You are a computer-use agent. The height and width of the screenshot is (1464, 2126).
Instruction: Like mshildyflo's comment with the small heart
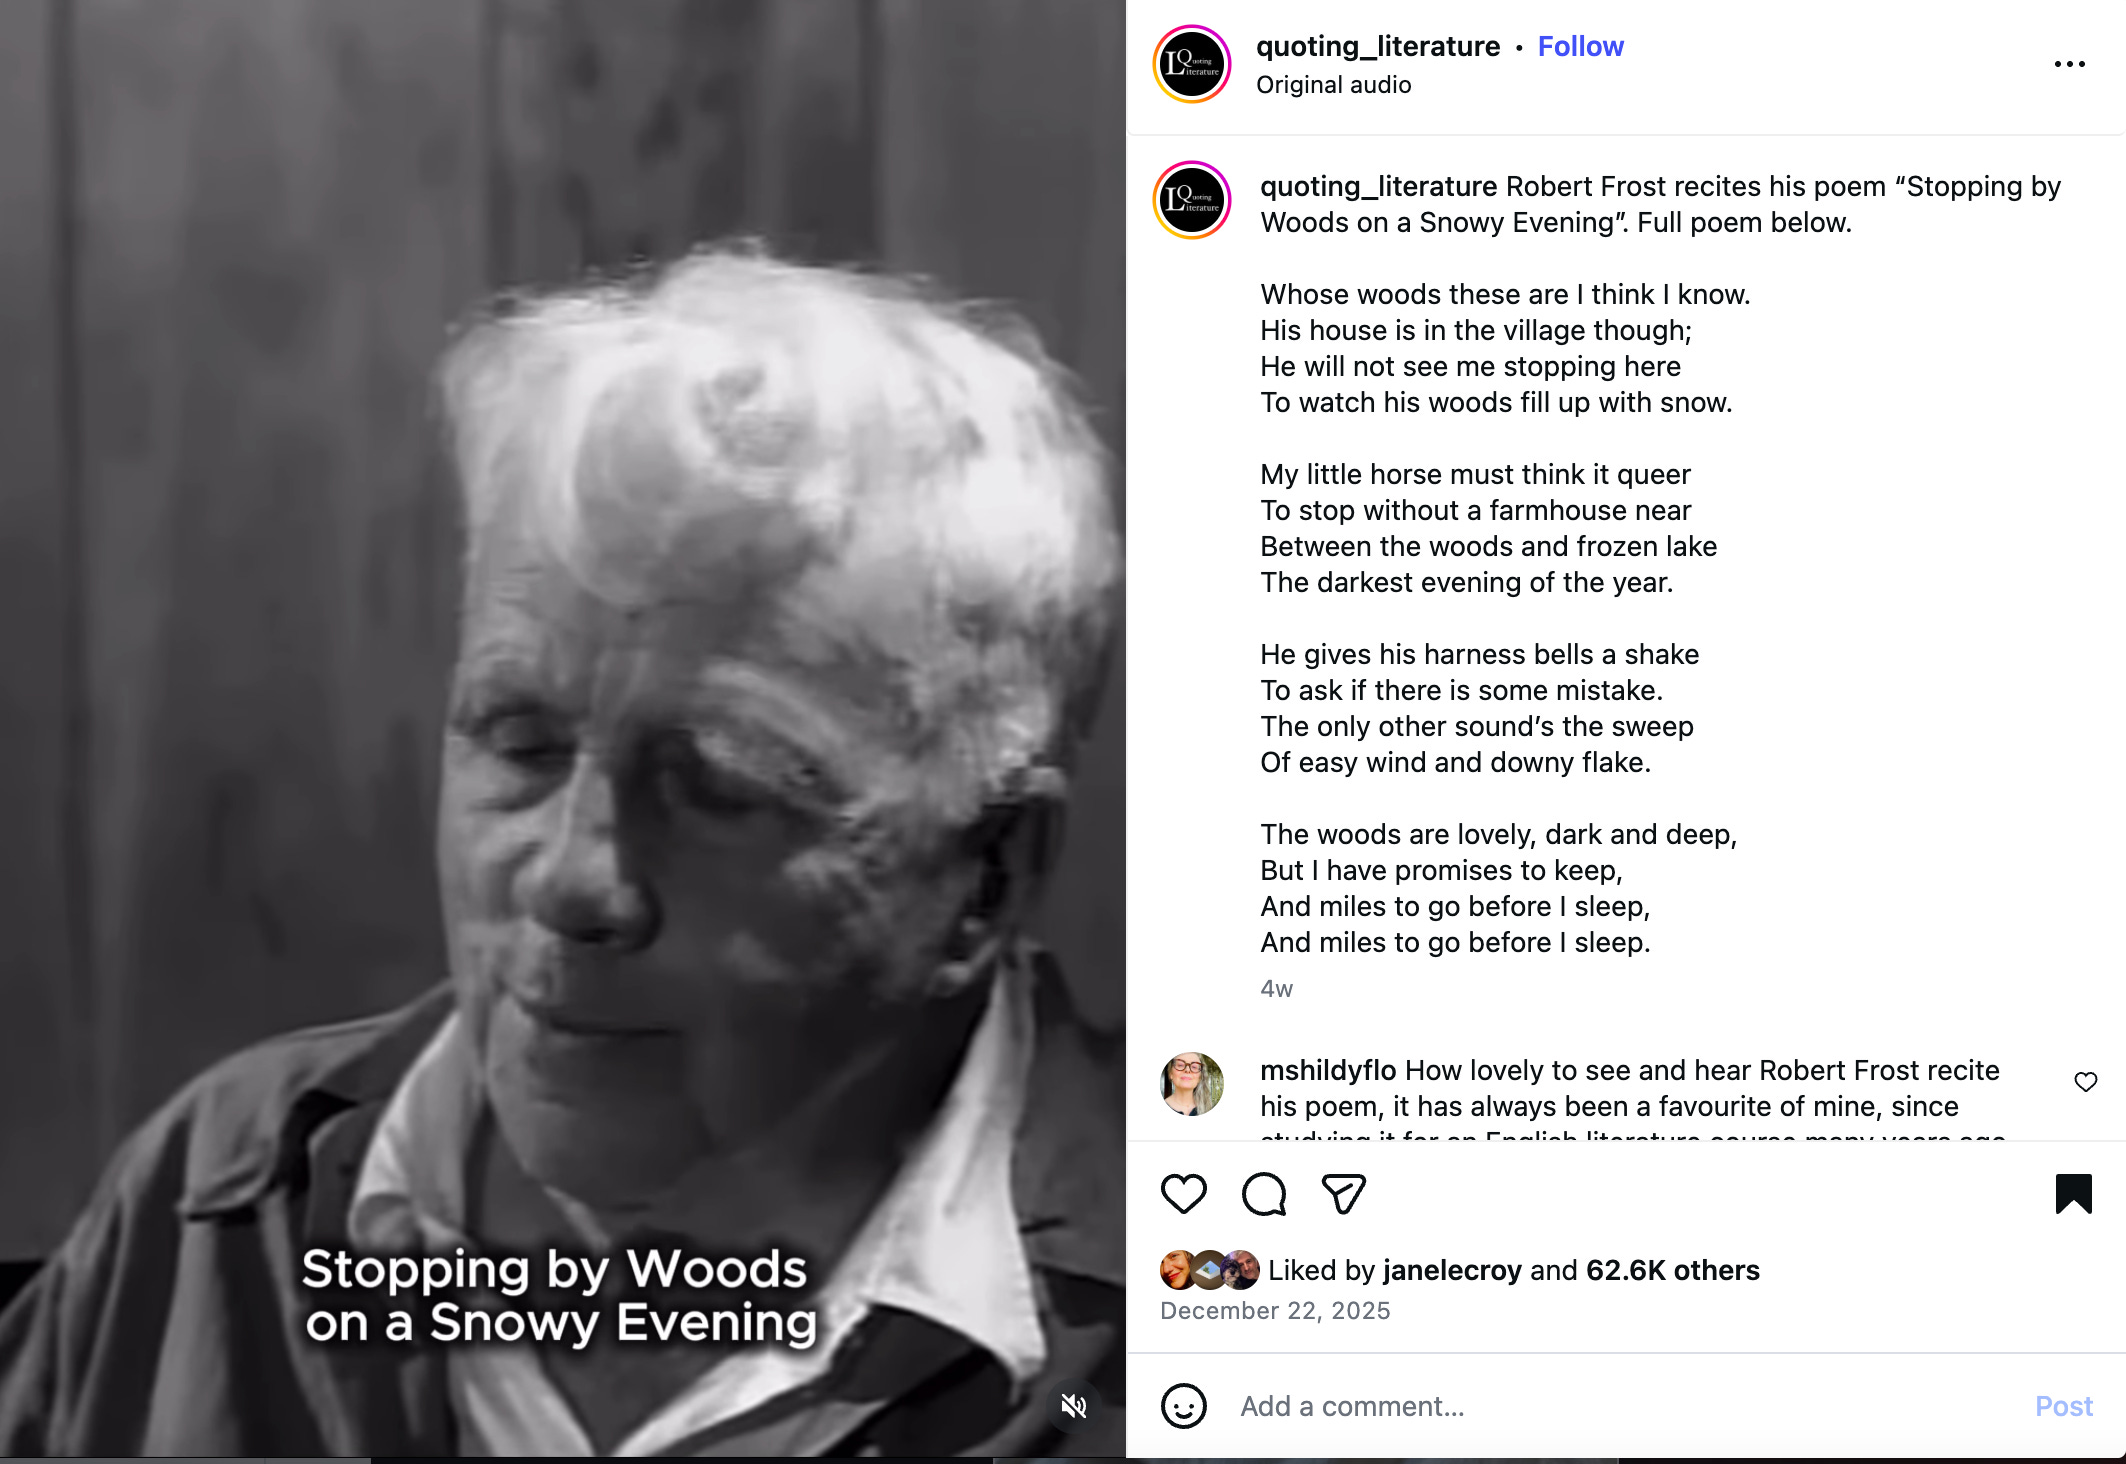[x=2085, y=1082]
